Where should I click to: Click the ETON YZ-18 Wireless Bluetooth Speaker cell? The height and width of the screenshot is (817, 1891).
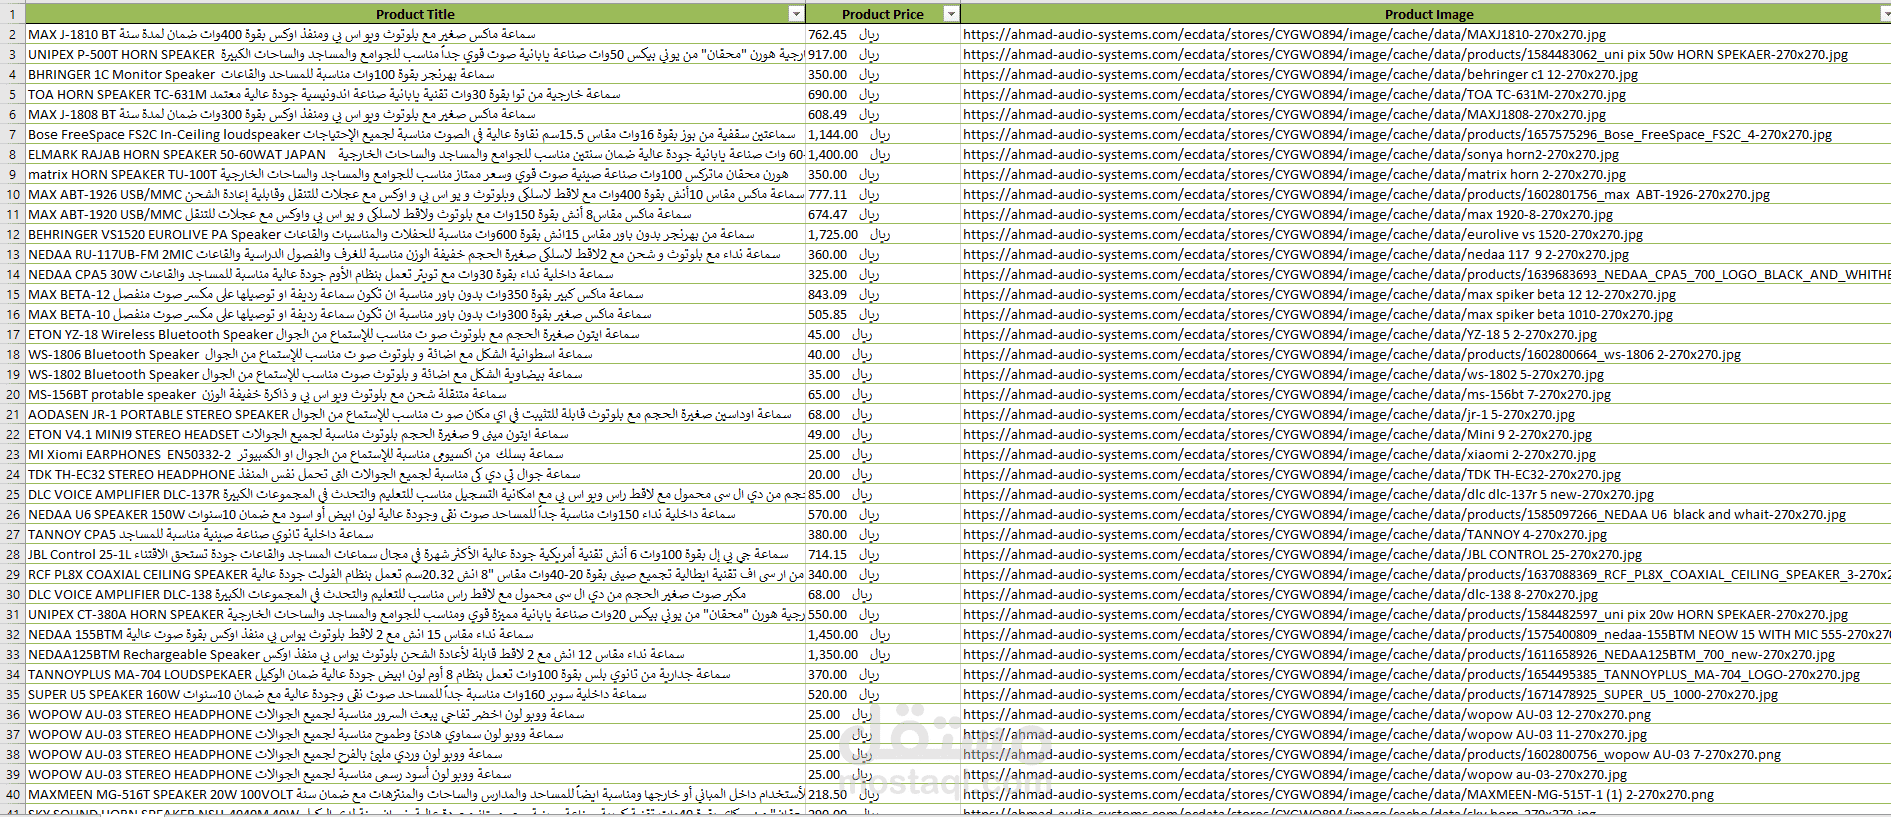pos(415,334)
